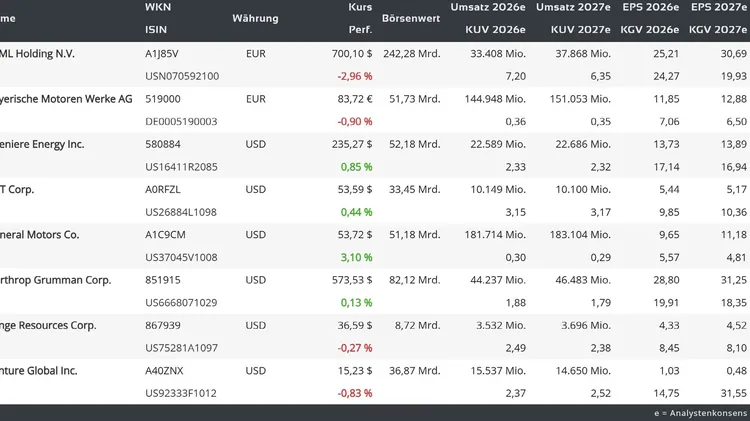
Task: Click performance value 0,44 %
Action: [356, 212]
